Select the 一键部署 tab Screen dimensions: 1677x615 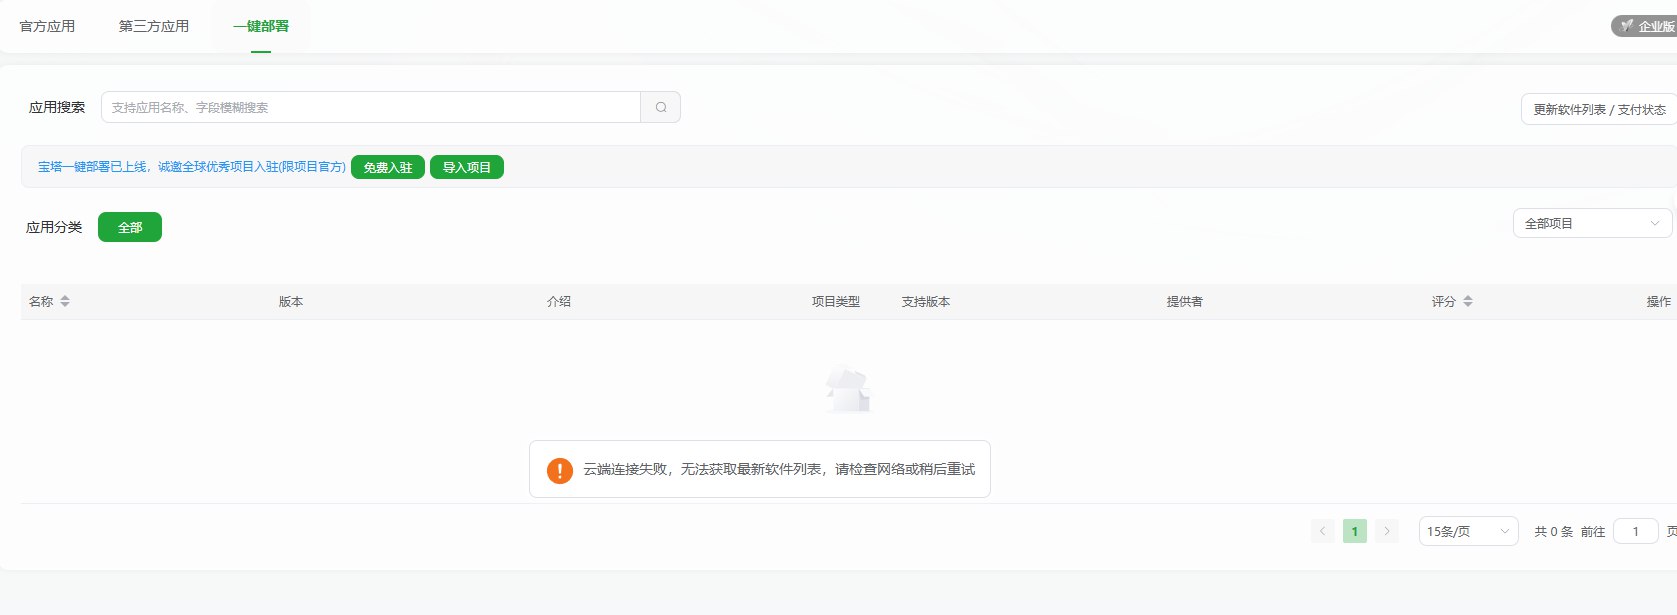tap(261, 26)
